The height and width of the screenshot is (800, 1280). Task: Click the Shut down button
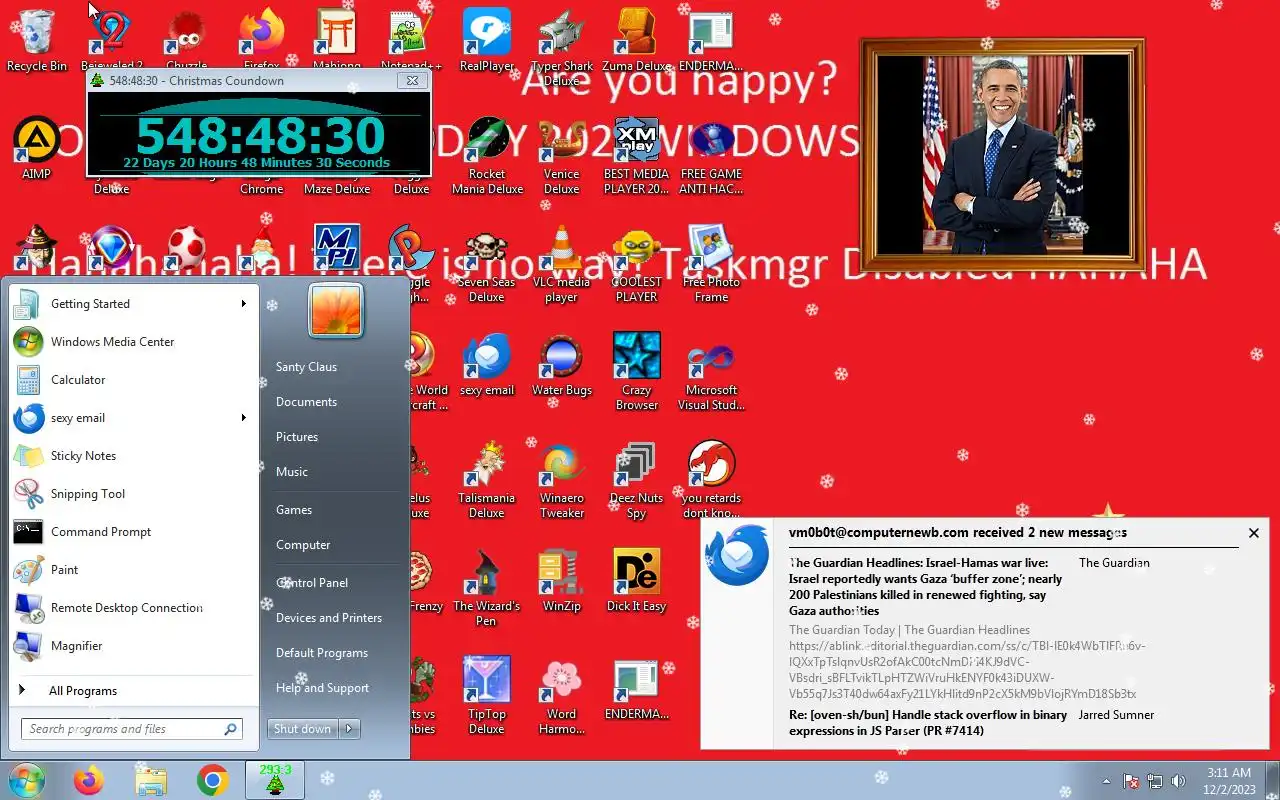(x=303, y=729)
